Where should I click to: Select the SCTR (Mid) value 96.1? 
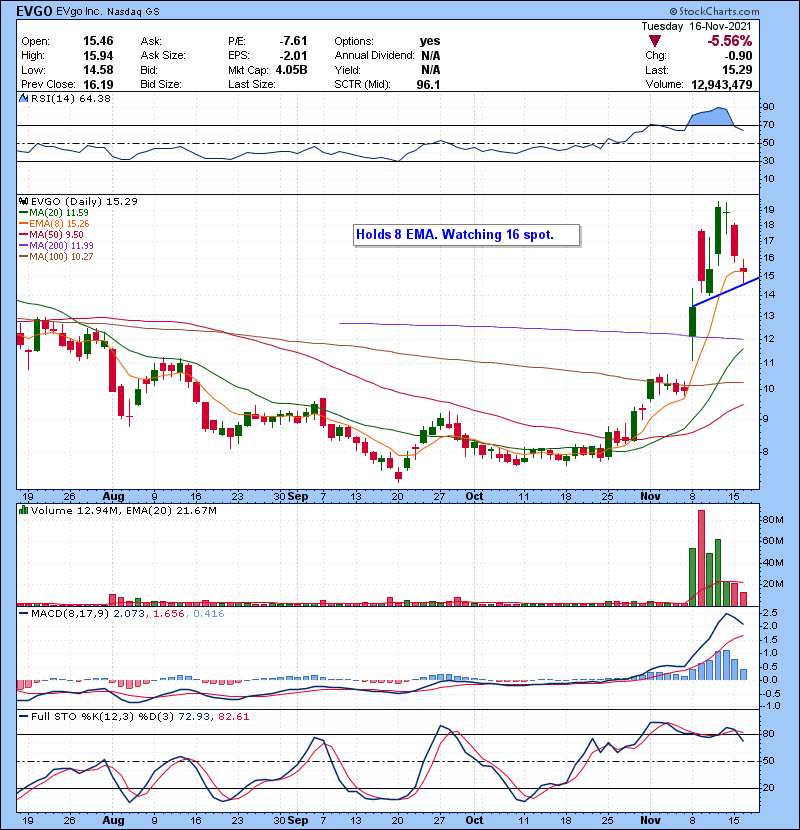click(x=428, y=84)
